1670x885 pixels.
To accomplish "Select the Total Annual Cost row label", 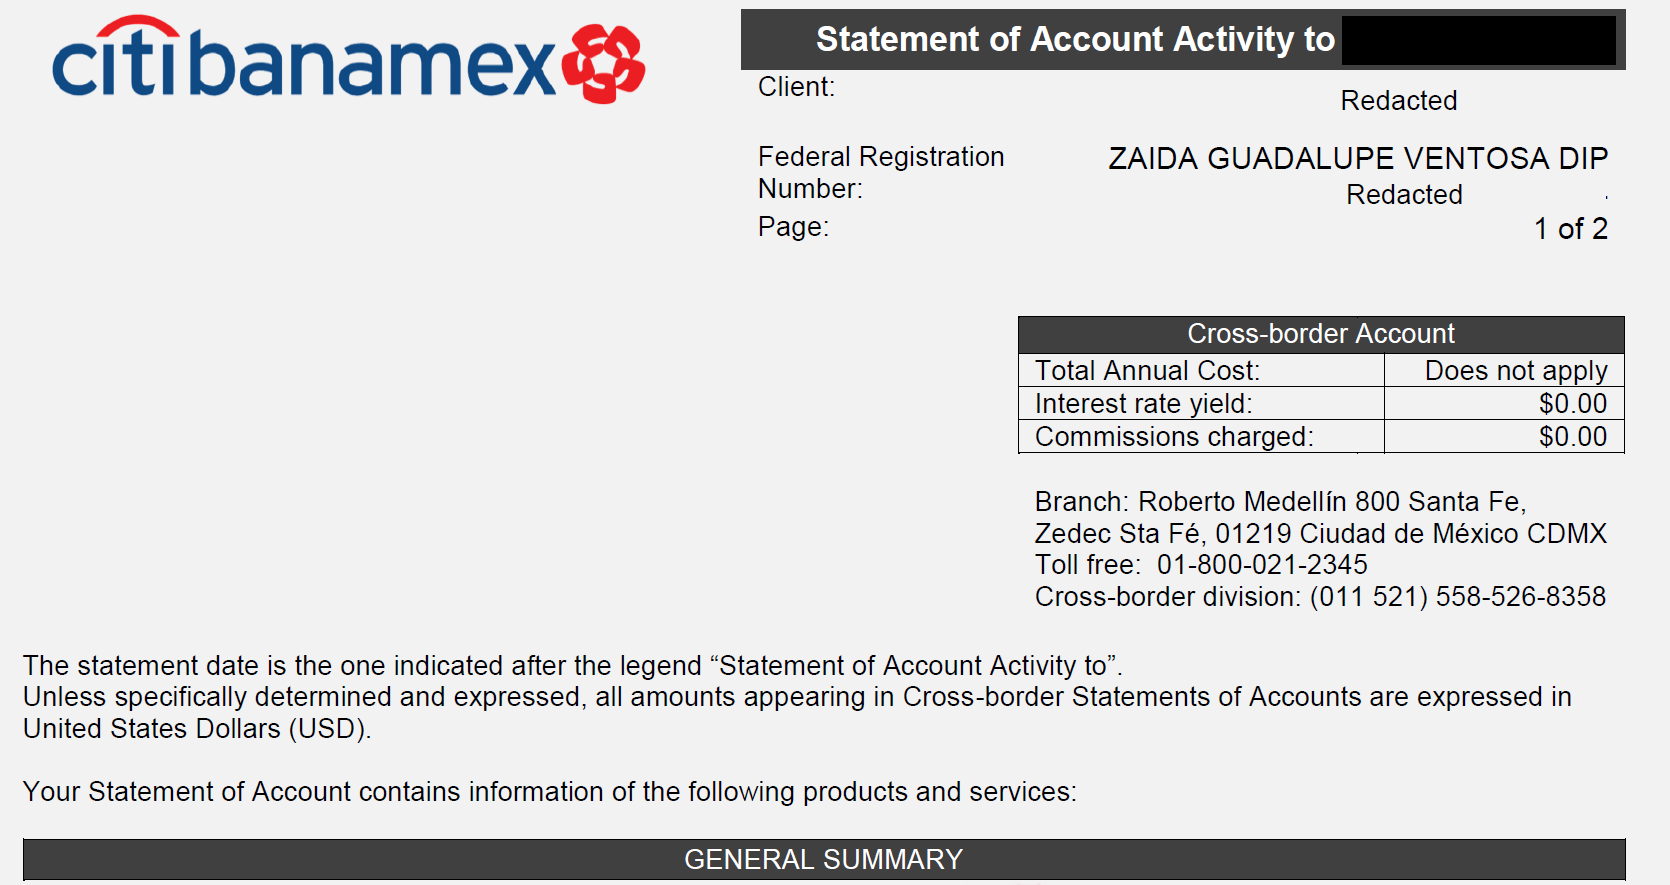I will tap(1147, 370).
